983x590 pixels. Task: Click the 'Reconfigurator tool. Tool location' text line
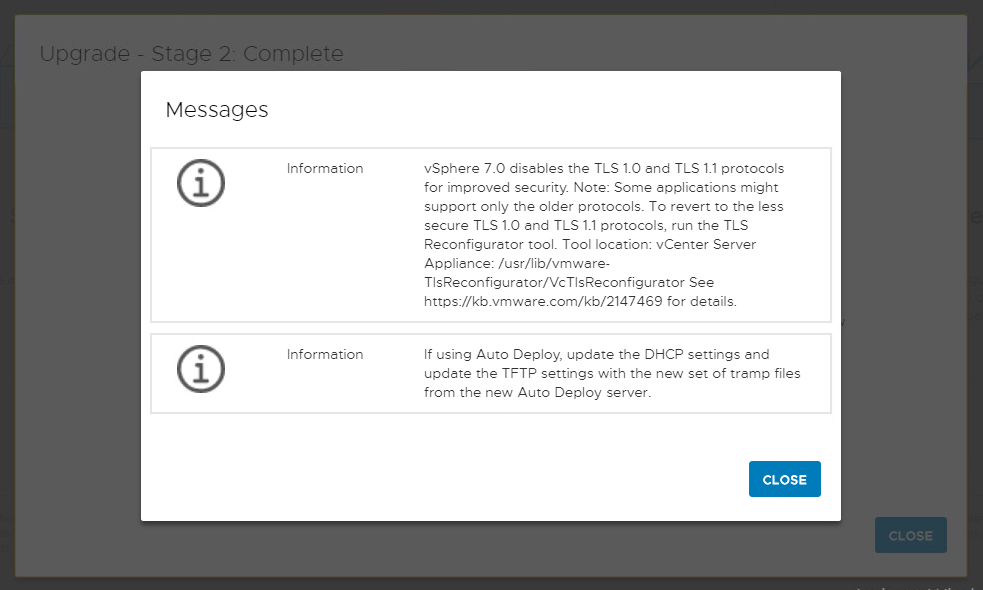(x=590, y=245)
